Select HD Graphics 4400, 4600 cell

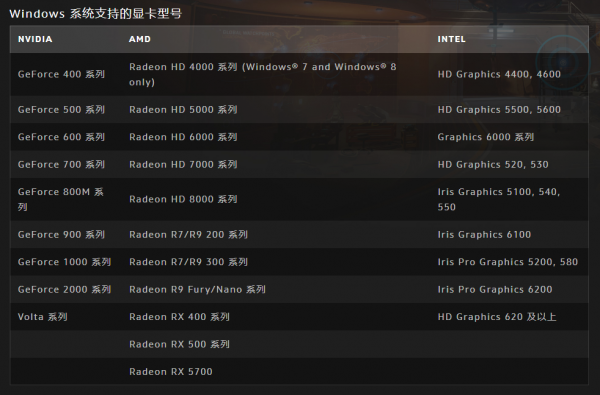(499, 74)
